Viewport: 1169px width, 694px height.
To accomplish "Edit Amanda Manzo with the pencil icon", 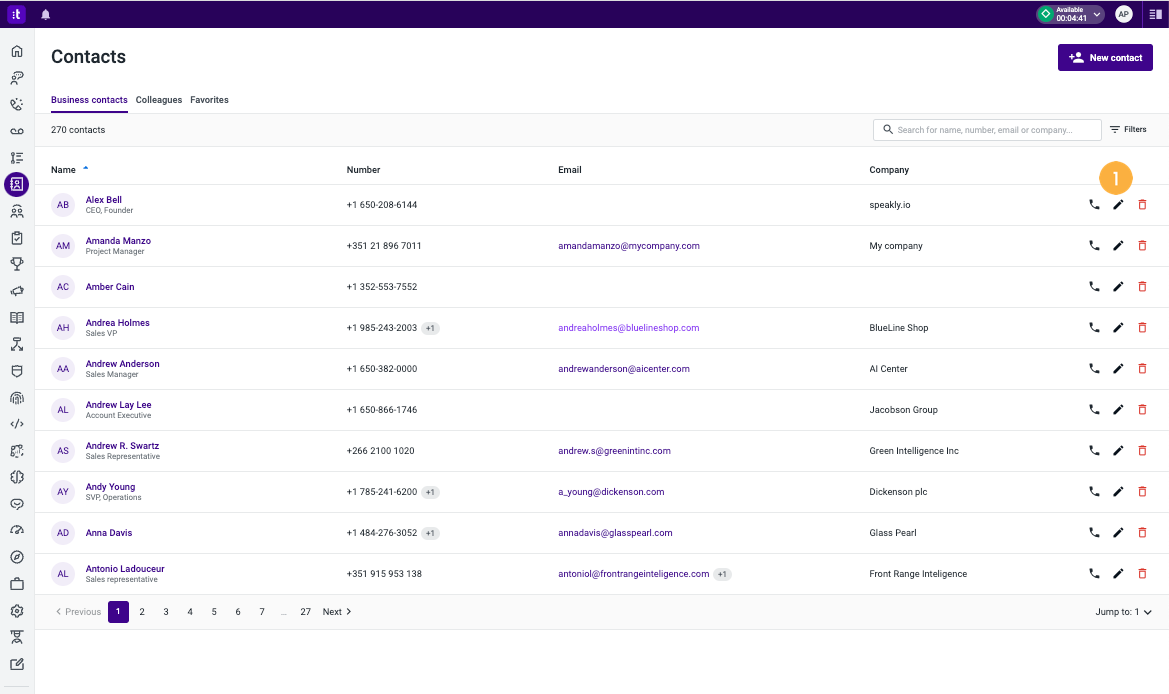I will [x=1117, y=245].
